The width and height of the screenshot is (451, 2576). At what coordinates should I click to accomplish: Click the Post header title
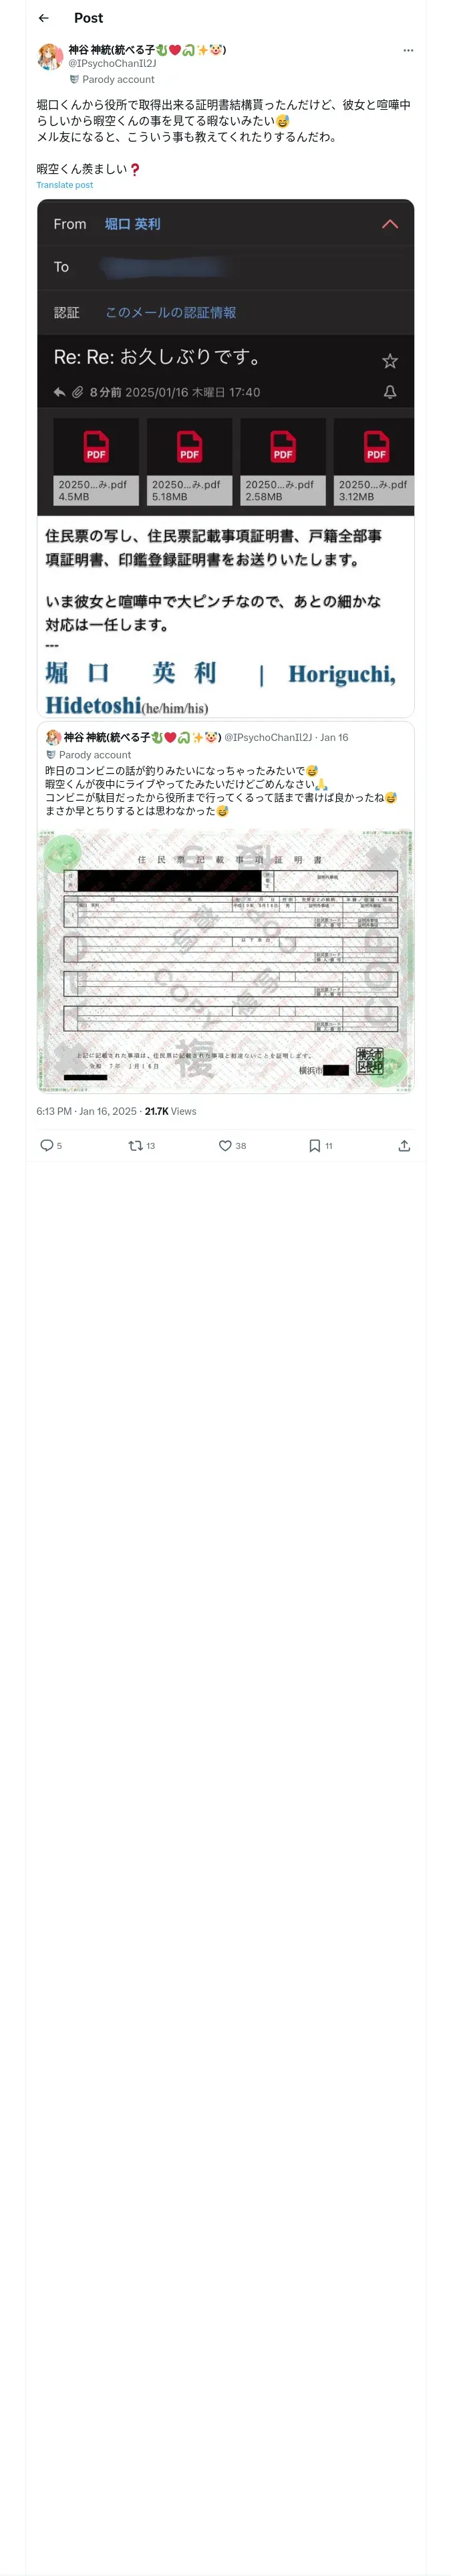(88, 18)
